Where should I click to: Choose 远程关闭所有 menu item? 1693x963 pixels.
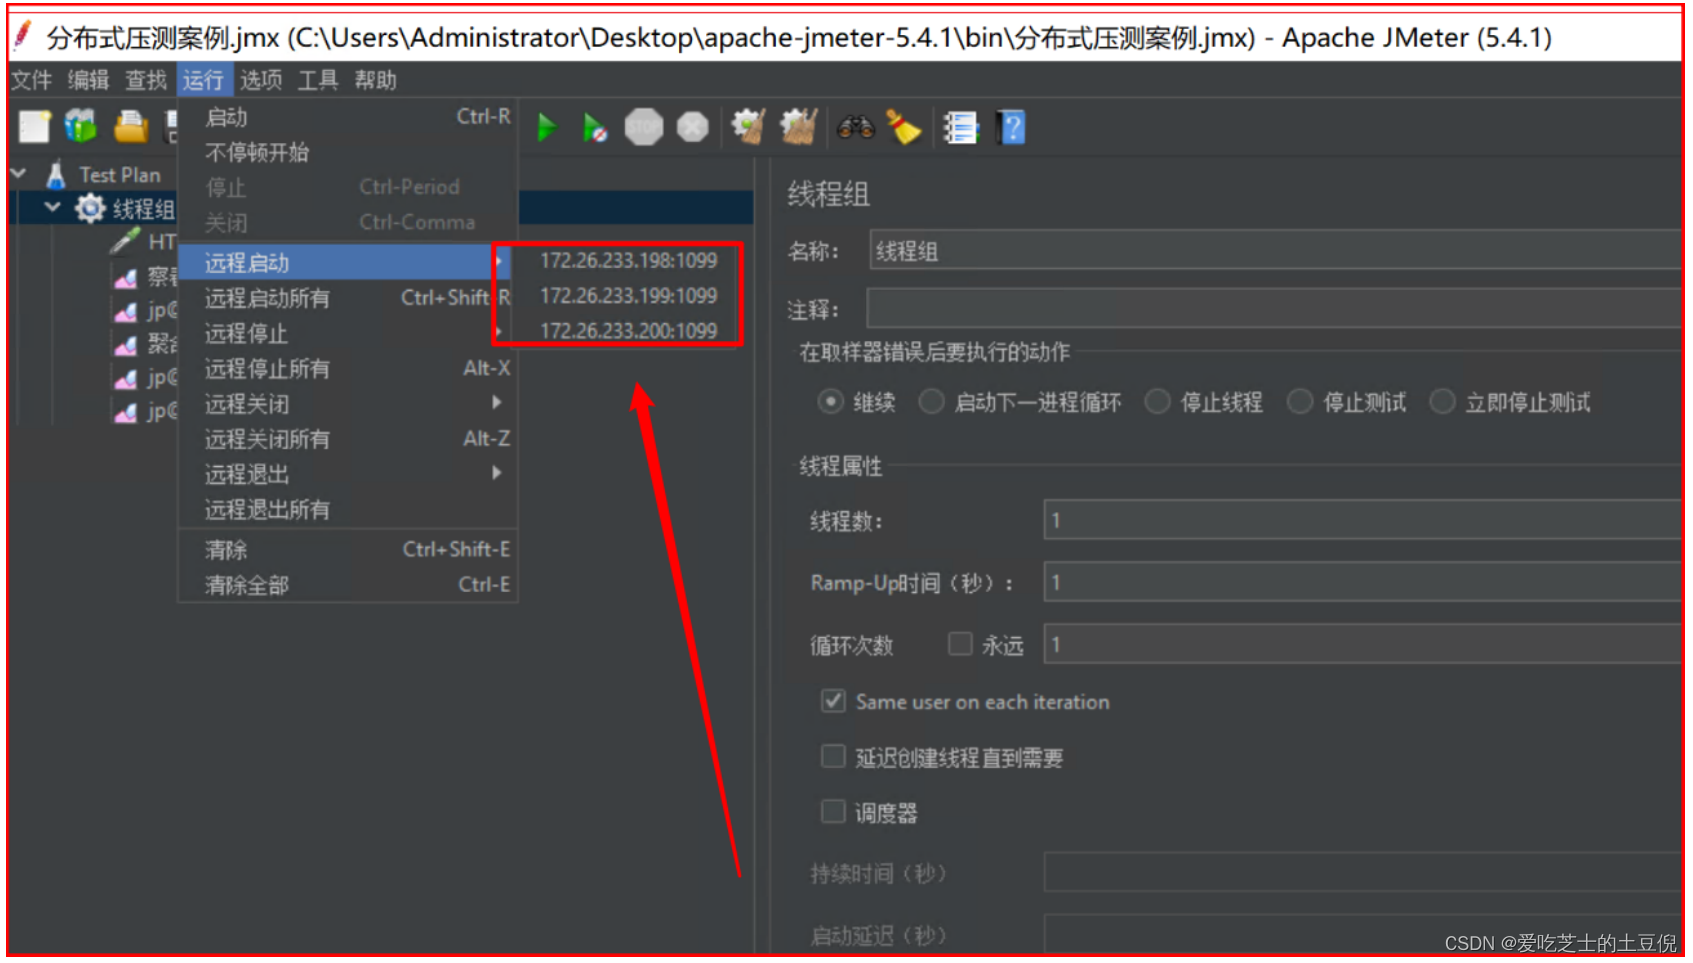pos(348,439)
